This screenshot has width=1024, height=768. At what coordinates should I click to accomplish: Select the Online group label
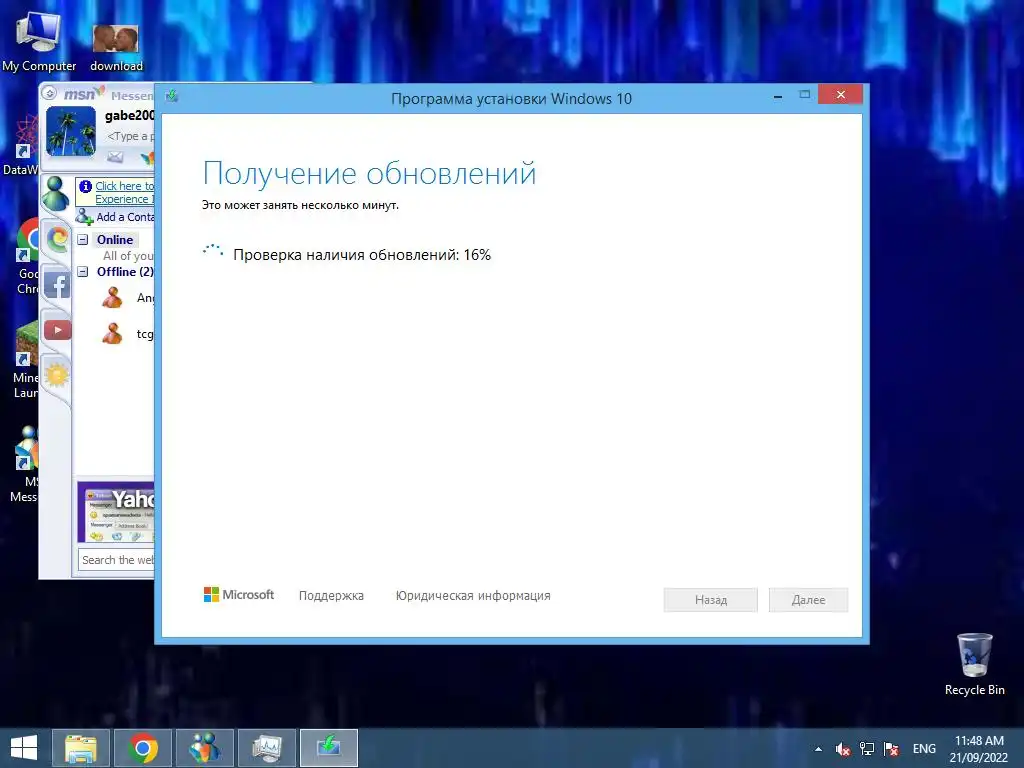coord(115,240)
